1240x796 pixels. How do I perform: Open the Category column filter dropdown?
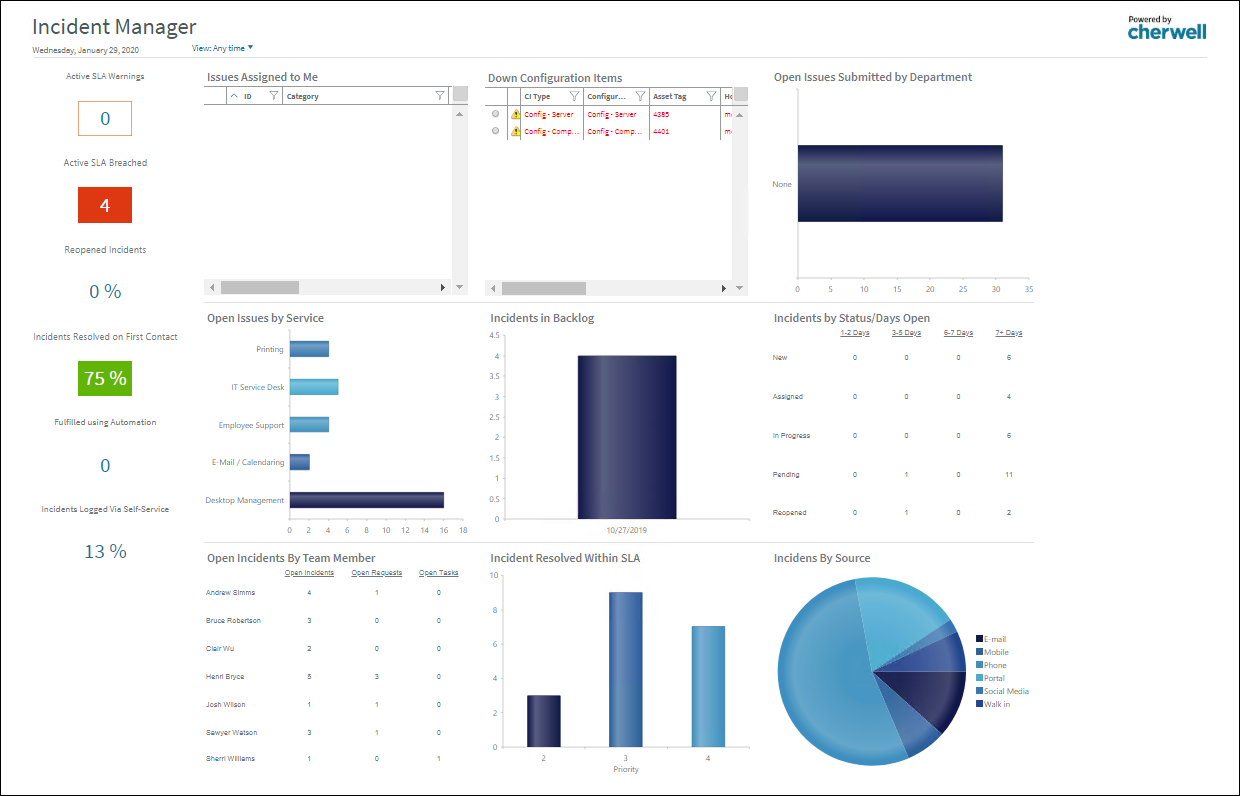tap(440, 95)
